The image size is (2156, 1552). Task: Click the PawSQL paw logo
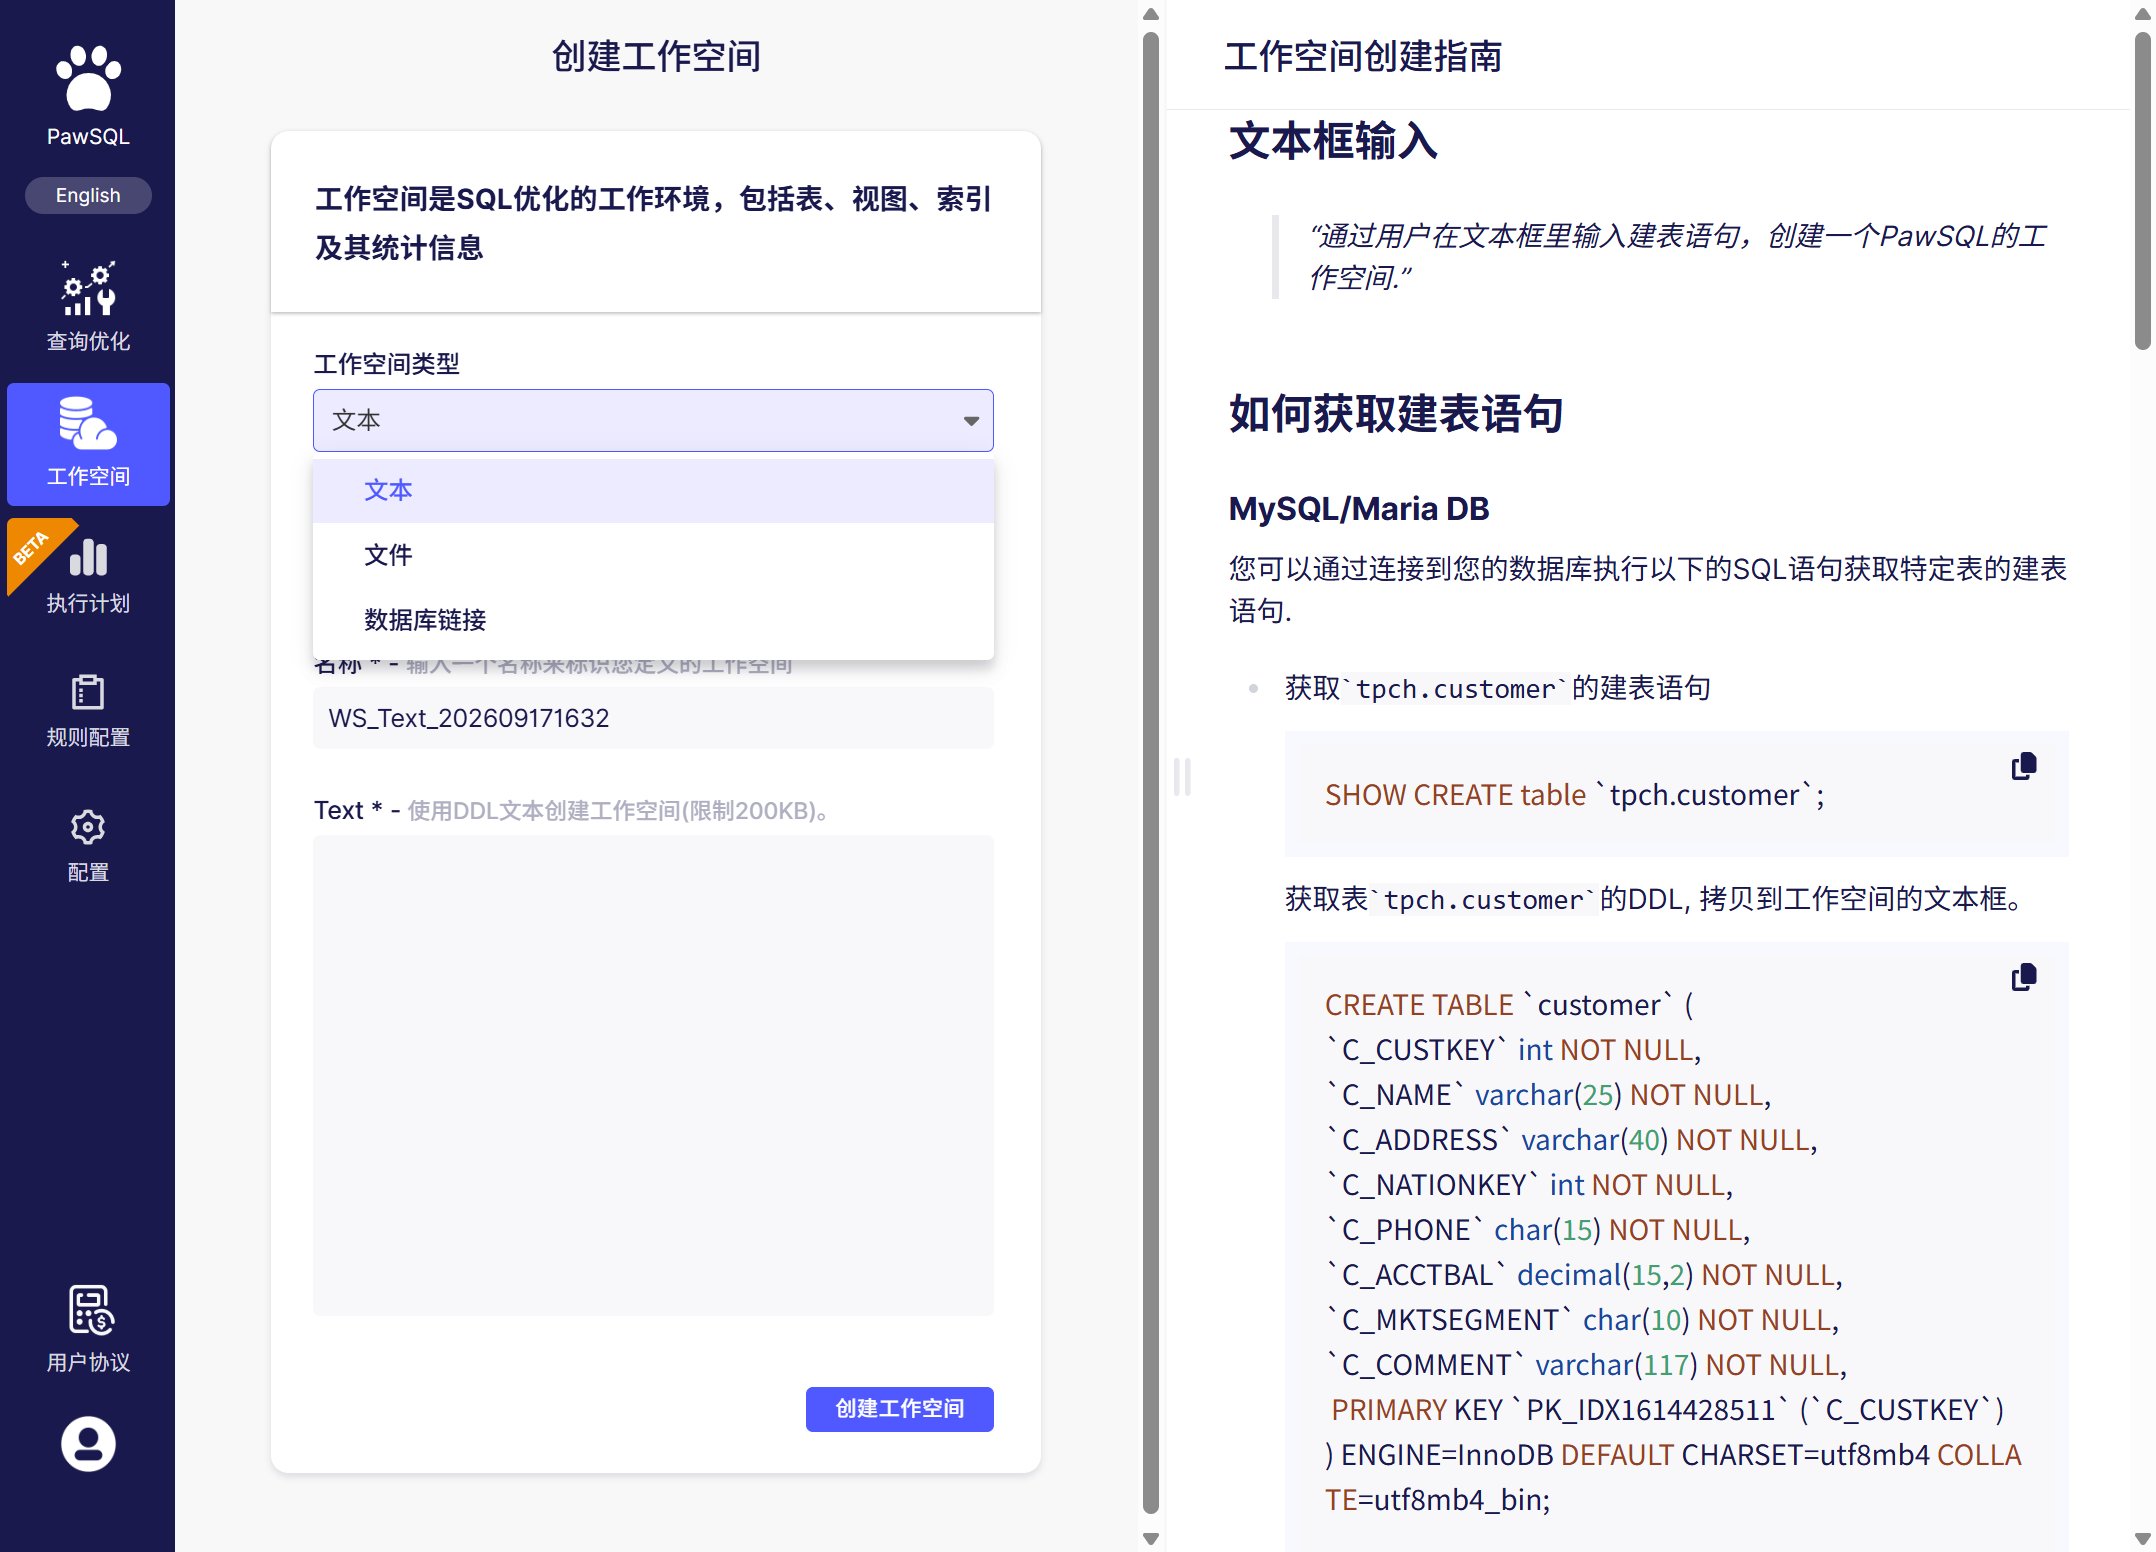(88, 78)
